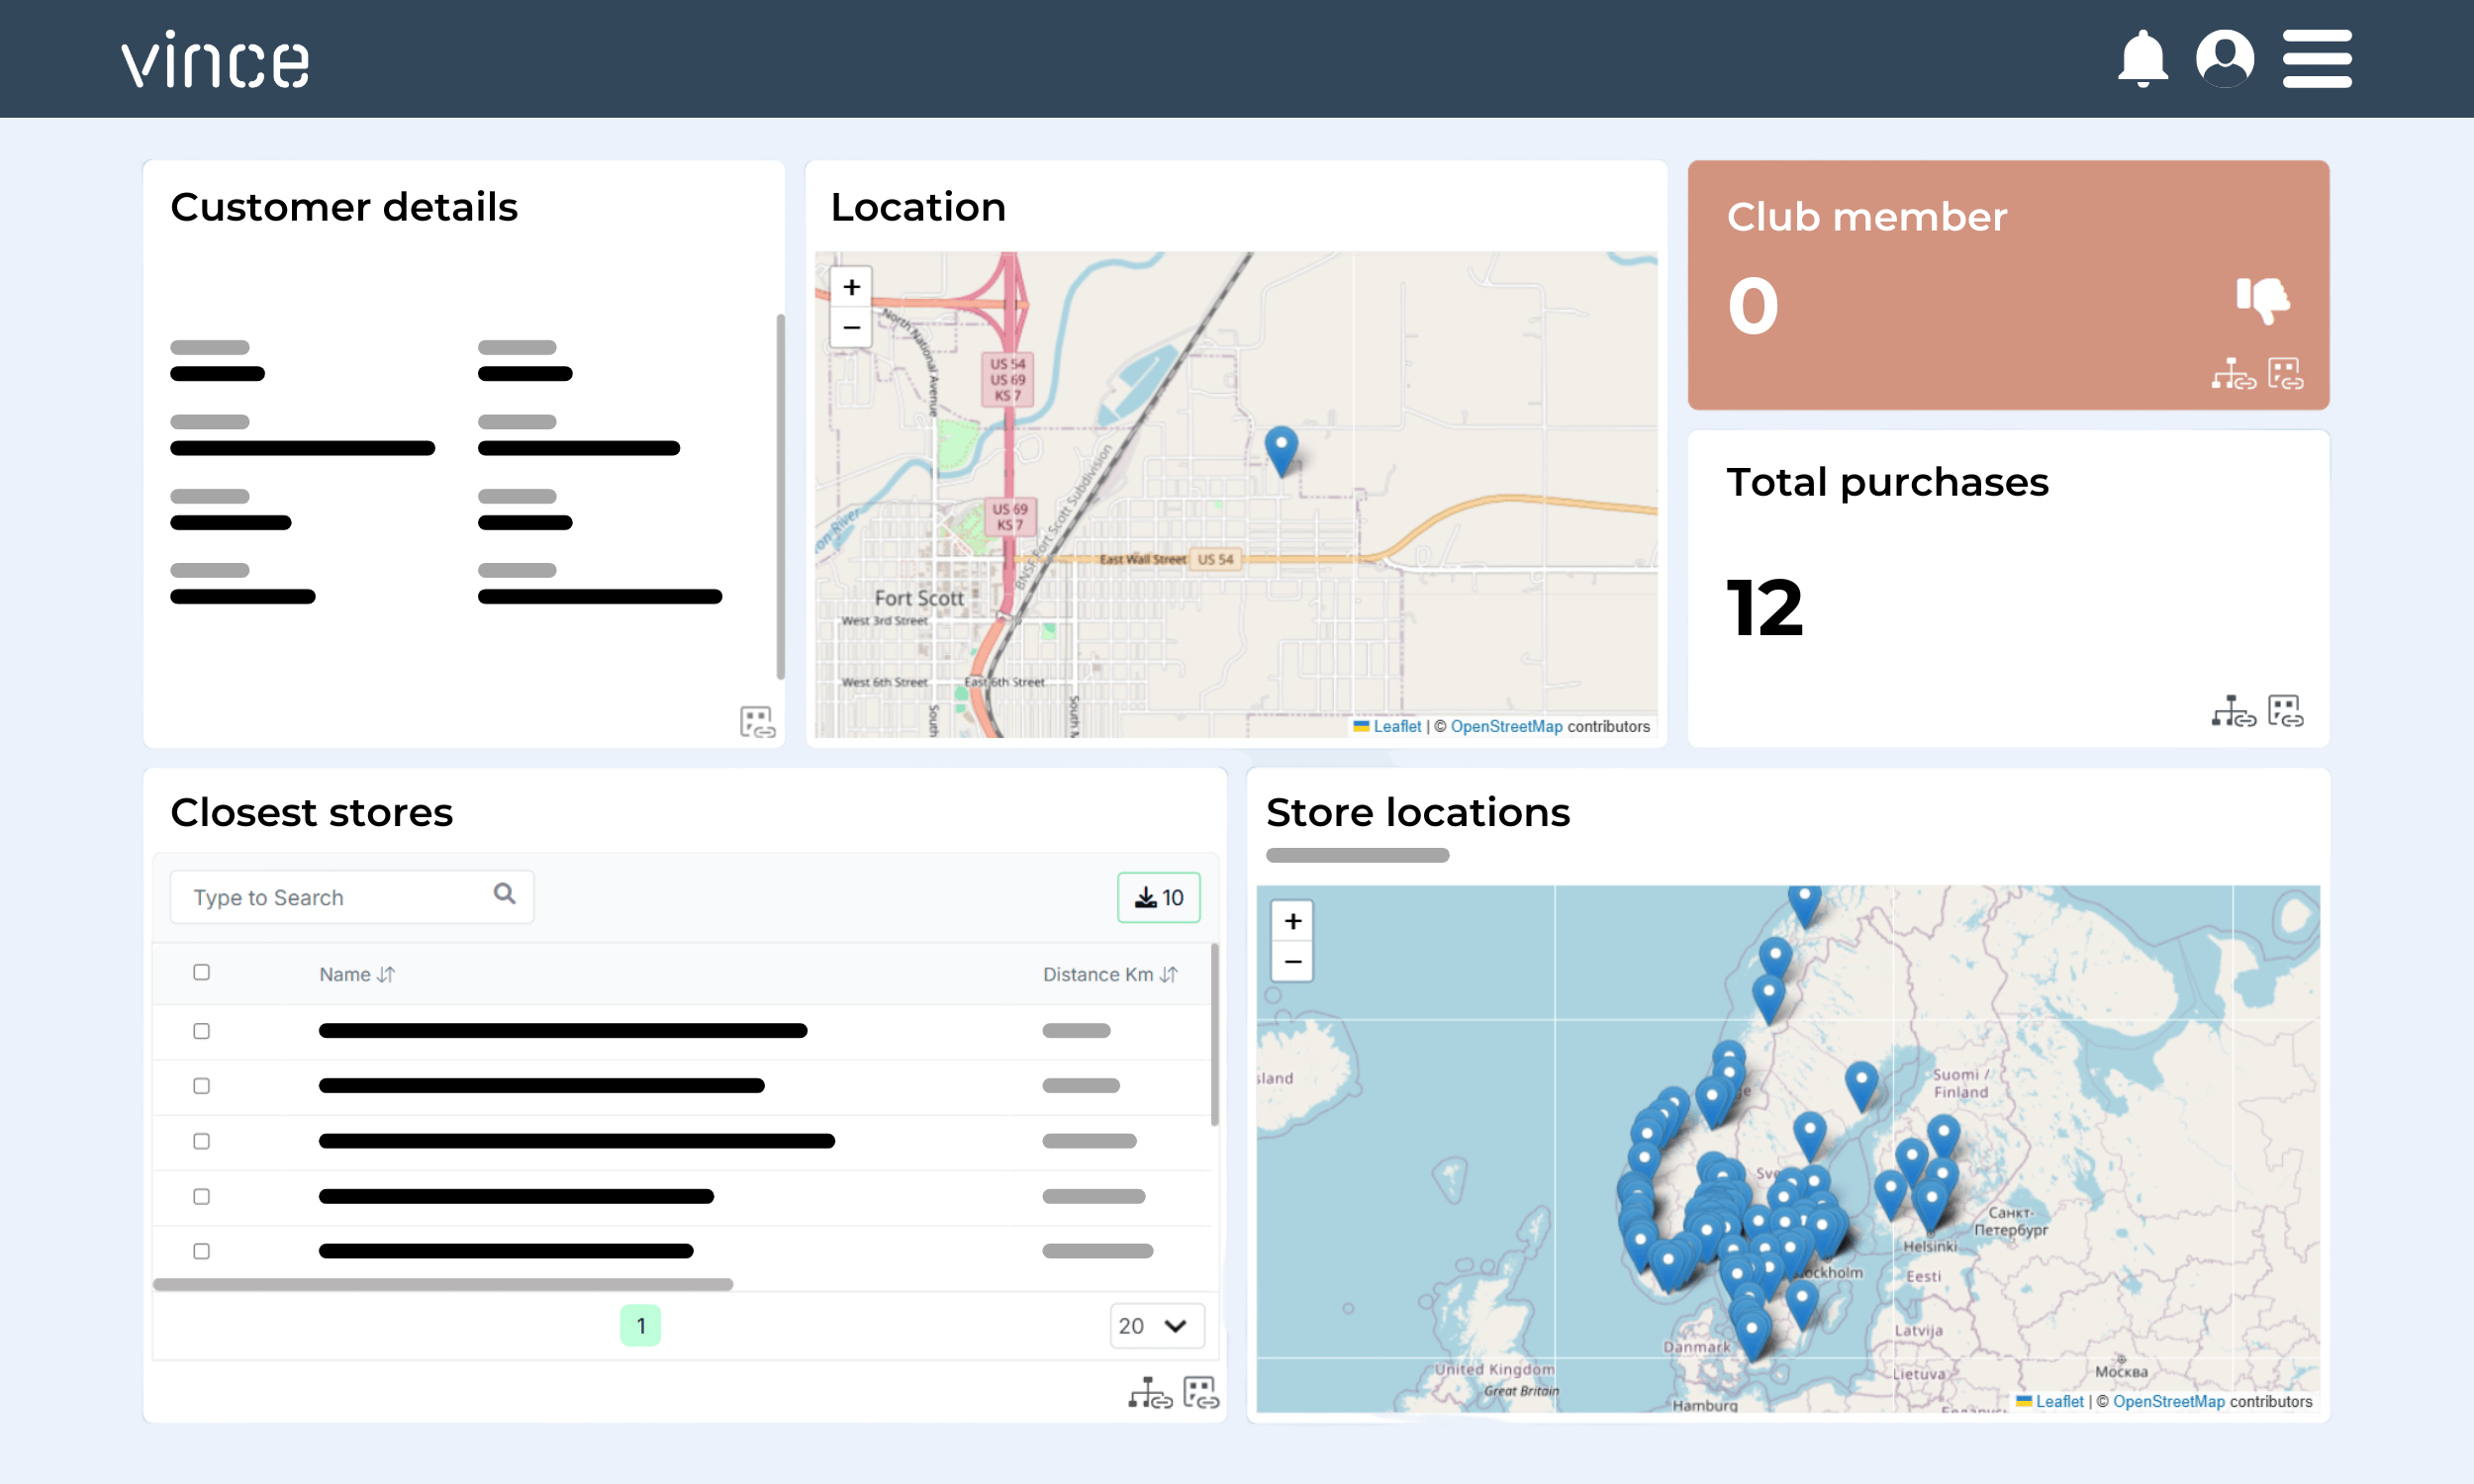The image size is (2474, 1484).
Task: Open the rows-per-page dropdown showing 20
Action: click(1156, 1325)
